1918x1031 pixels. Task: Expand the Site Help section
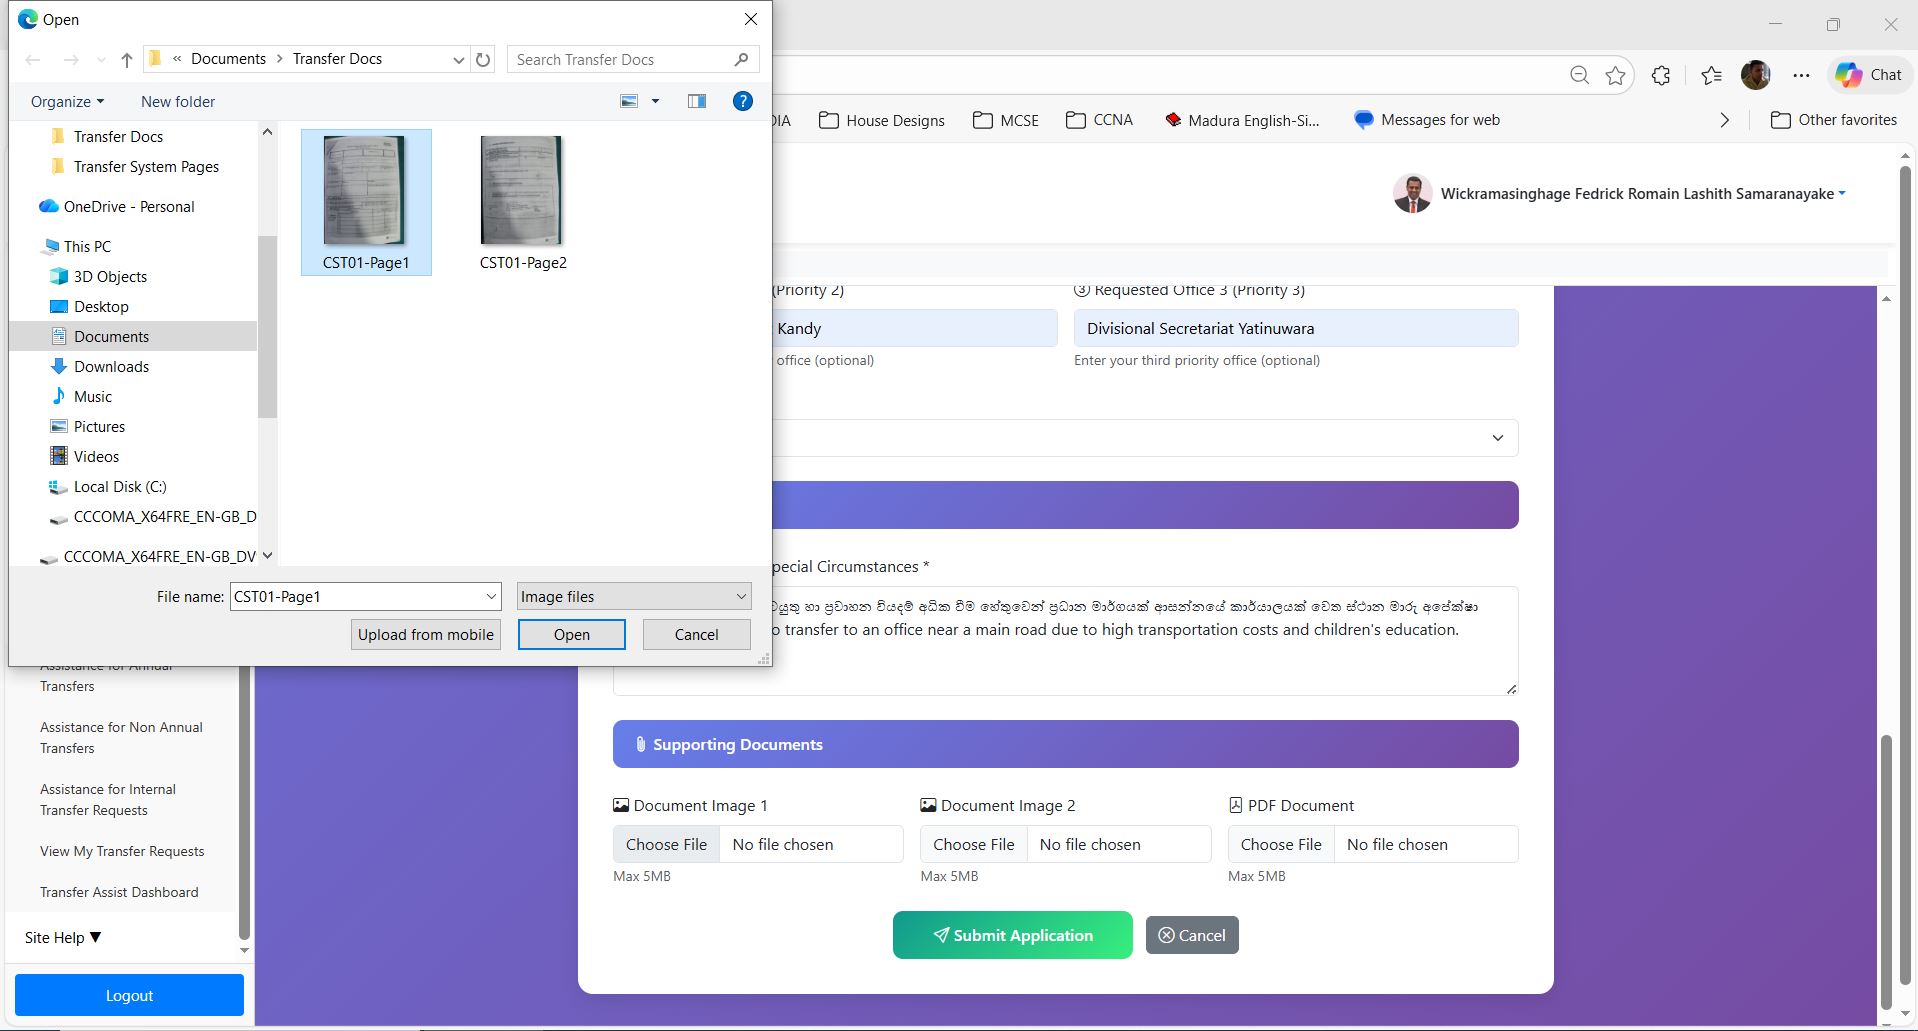[x=63, y=938]
